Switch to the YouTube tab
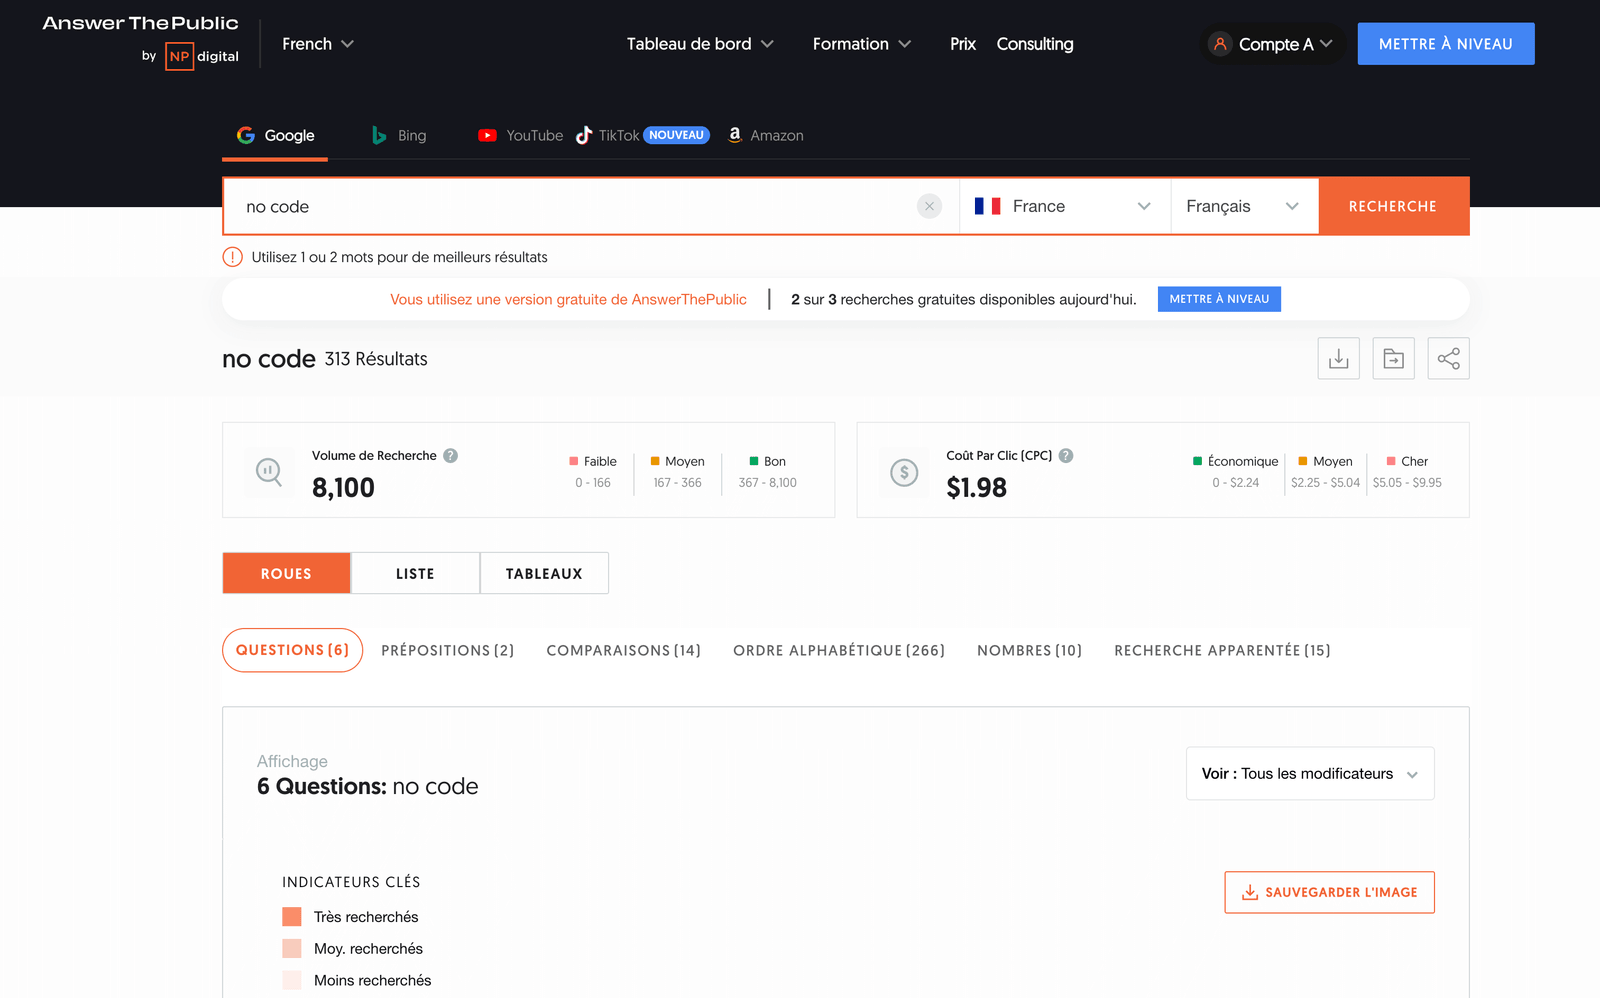 point(521,136)
